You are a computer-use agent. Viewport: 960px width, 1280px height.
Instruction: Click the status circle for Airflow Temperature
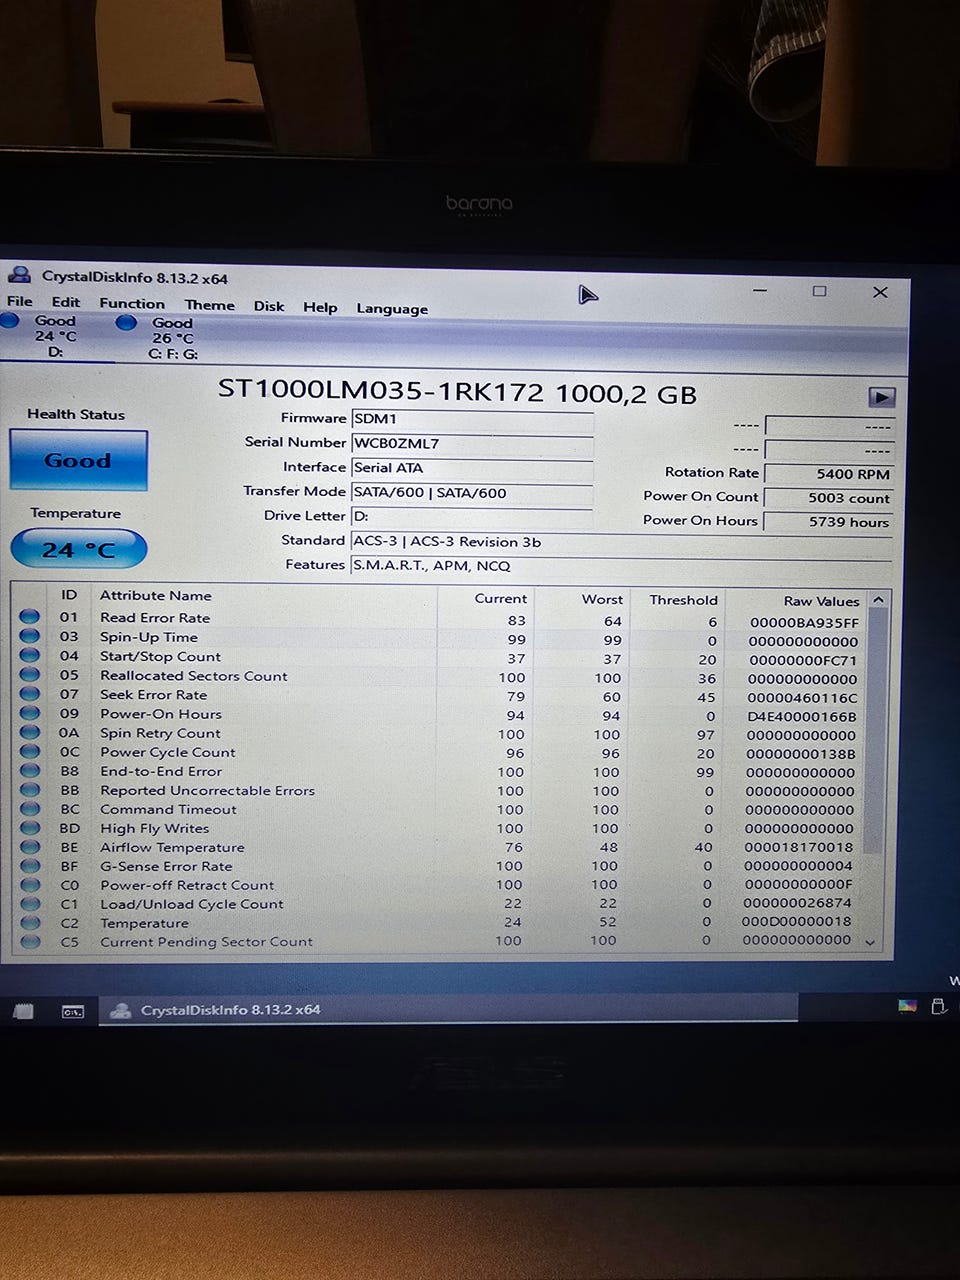[30, 847]
